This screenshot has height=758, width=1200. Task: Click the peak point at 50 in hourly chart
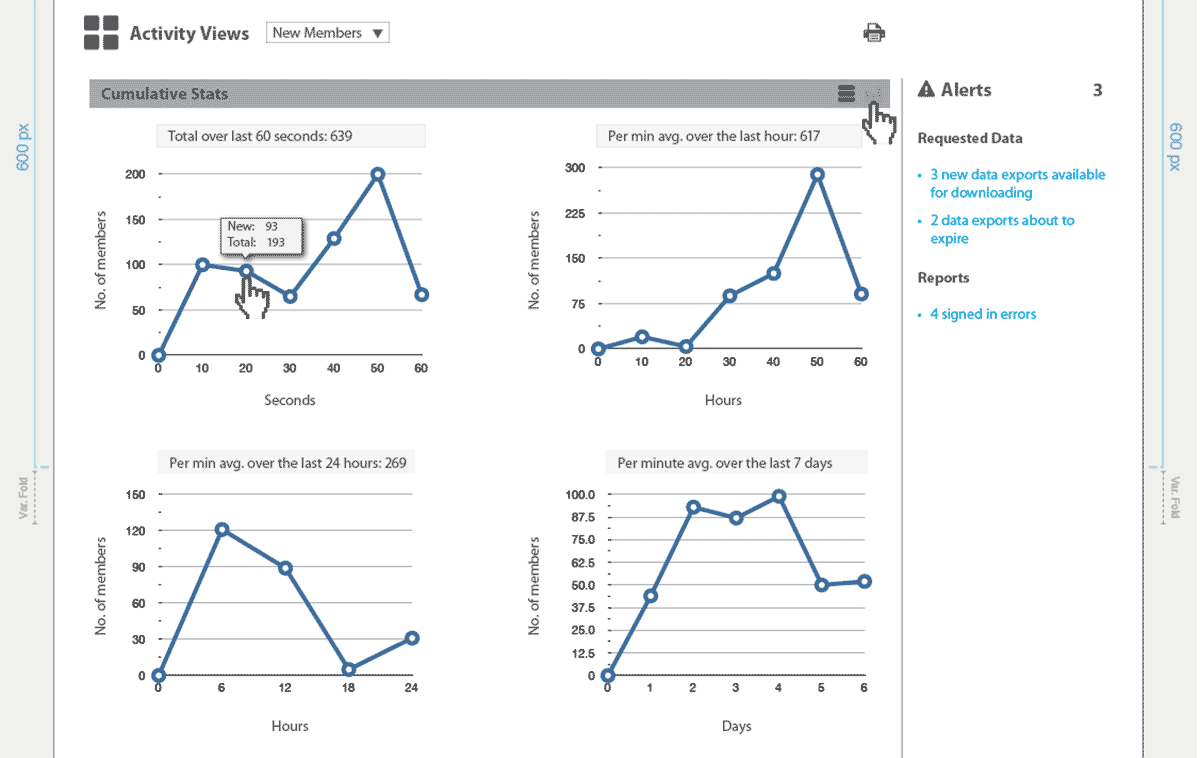click(x=817, y=174)
